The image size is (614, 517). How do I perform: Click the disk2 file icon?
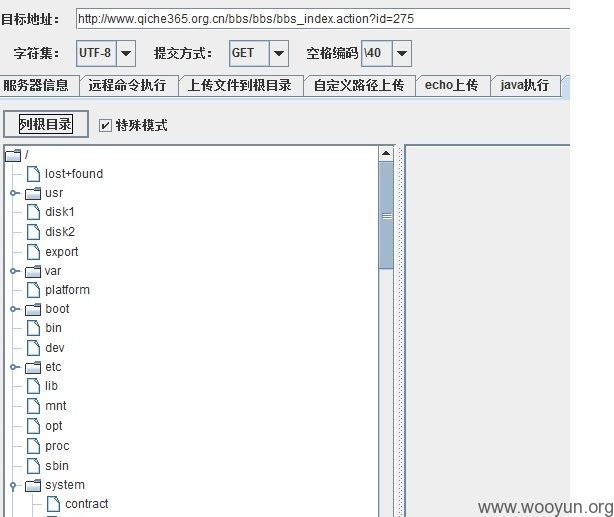pos(33,232)
